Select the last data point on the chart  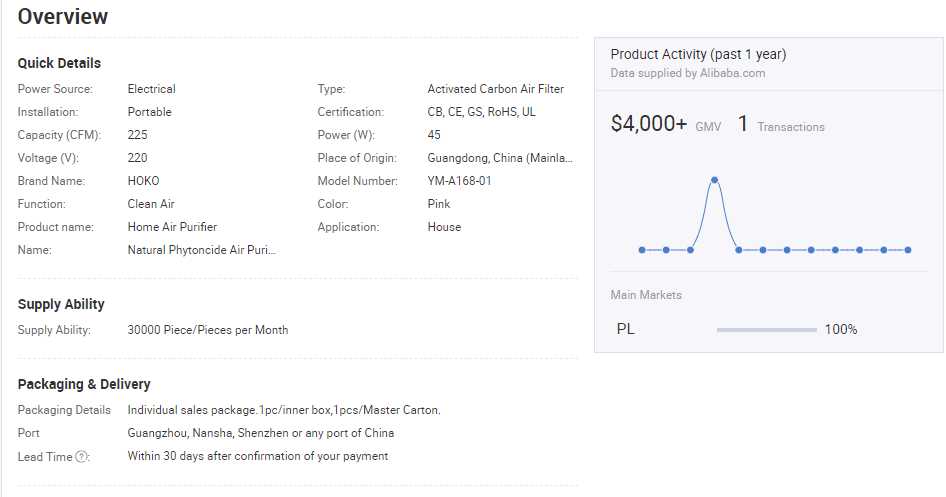[x=908, y=250]
